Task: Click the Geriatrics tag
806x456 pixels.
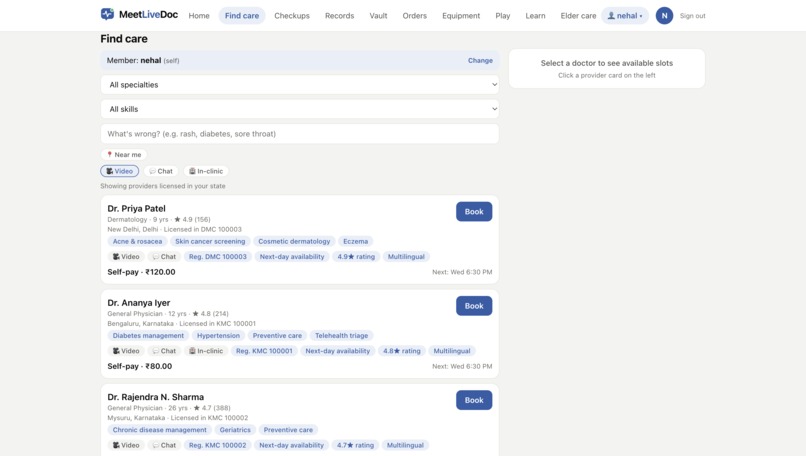Action: (x=235, y=430)
